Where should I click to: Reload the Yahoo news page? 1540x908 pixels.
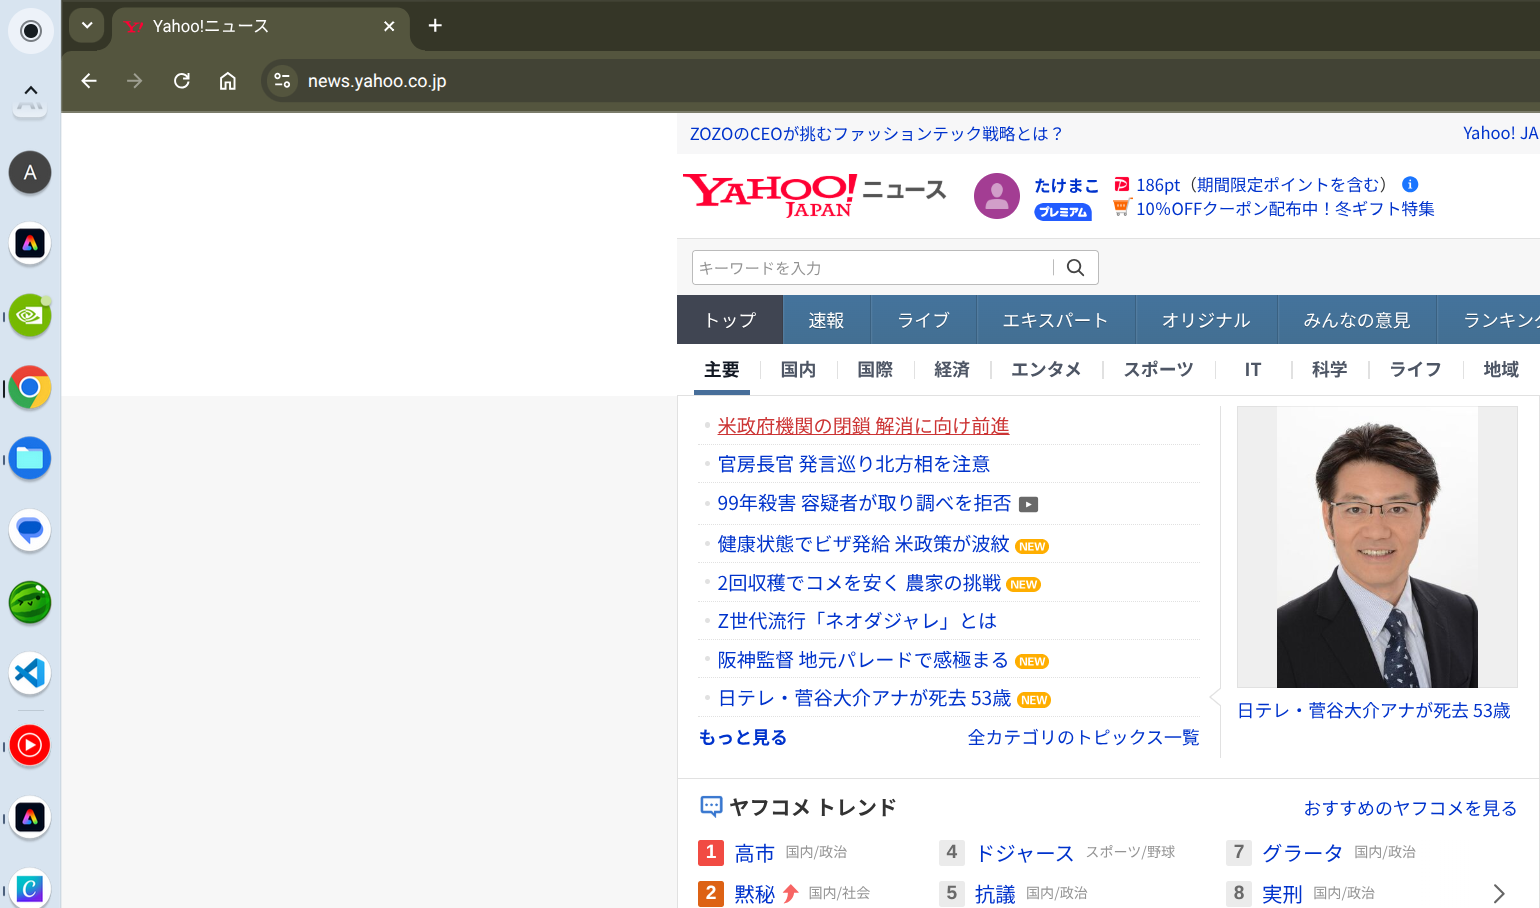coord(181,81)
